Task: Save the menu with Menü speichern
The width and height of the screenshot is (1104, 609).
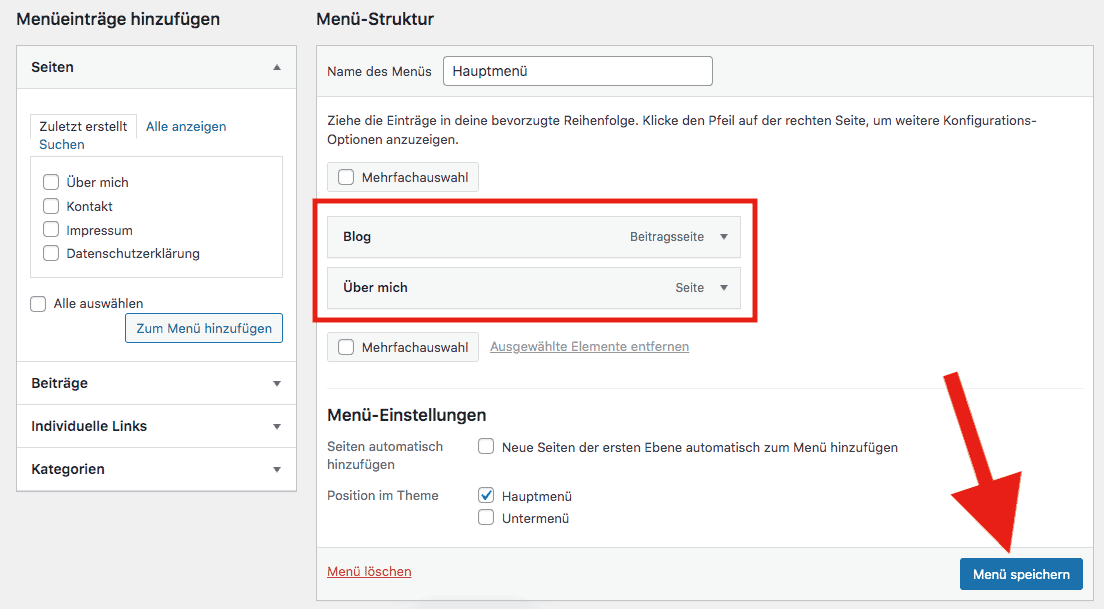Action: pyautogui.click(x=1021, y=575)
